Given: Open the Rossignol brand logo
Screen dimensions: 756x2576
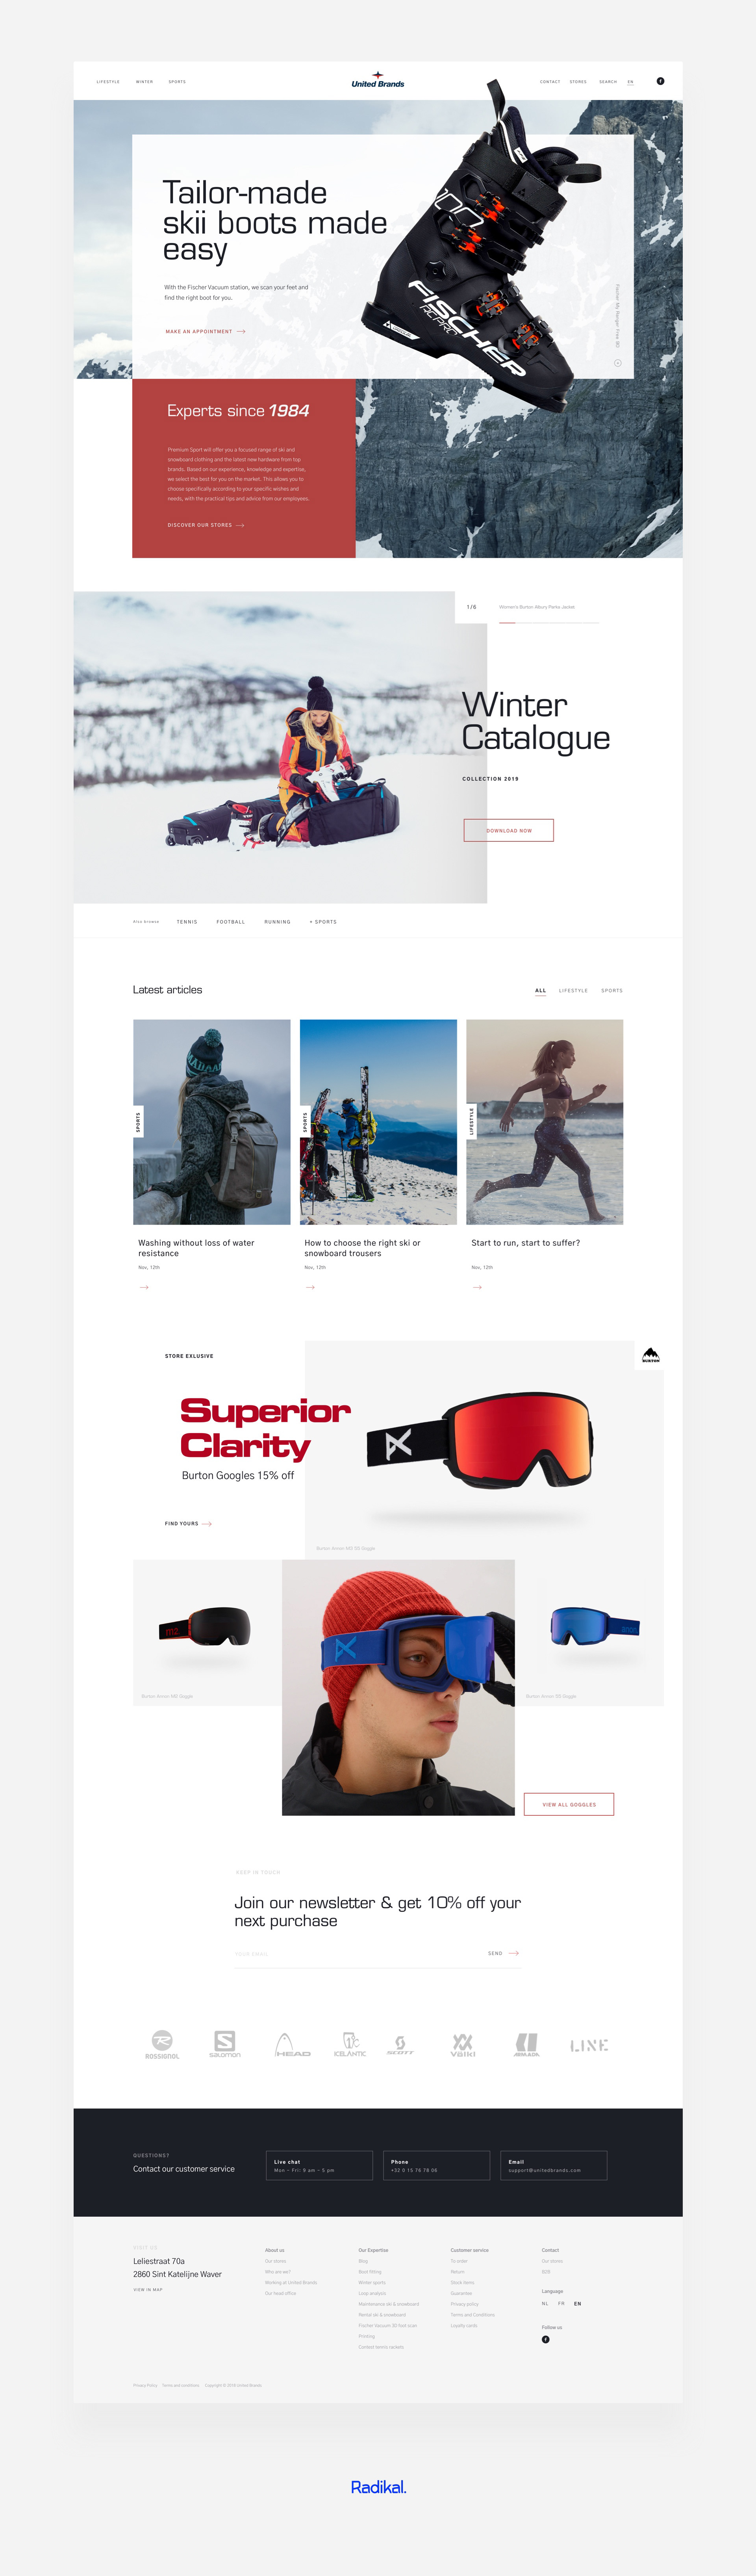Looking at the screenshot, I should click(x=162, y=2044).
